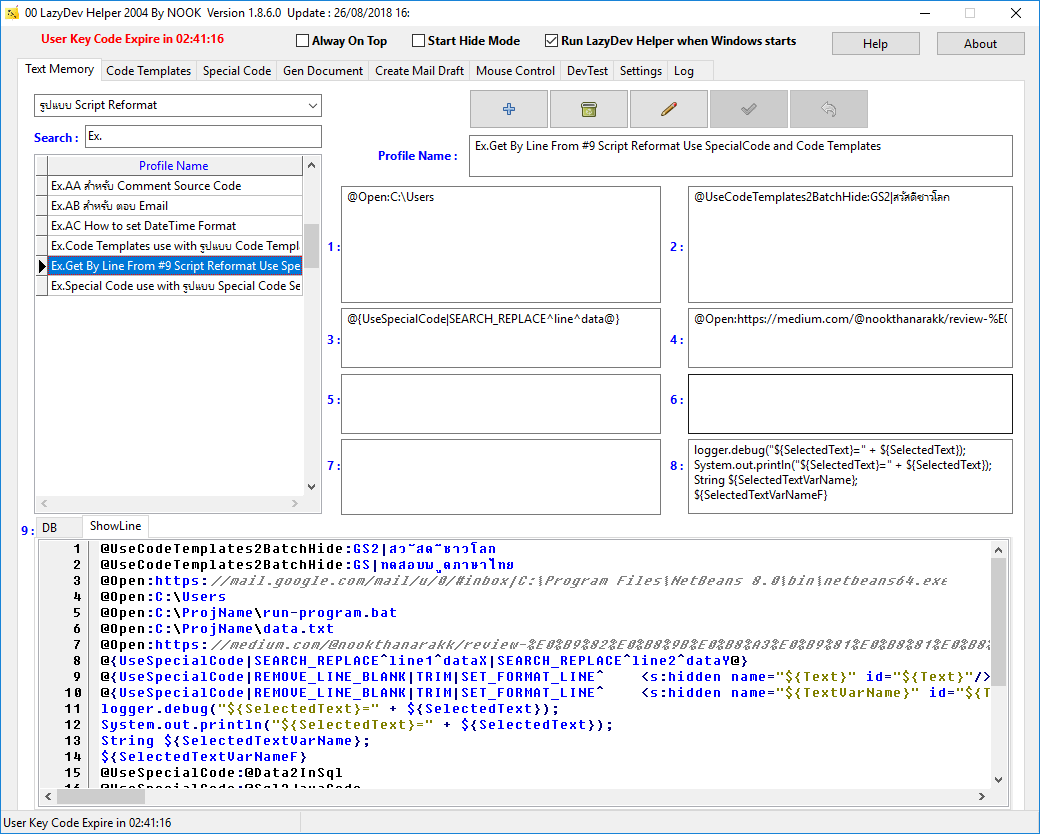The height and width of the screenshot is (834, 1040).
Task: Click the Profile Name text field
Action: (x=740, y=156)
